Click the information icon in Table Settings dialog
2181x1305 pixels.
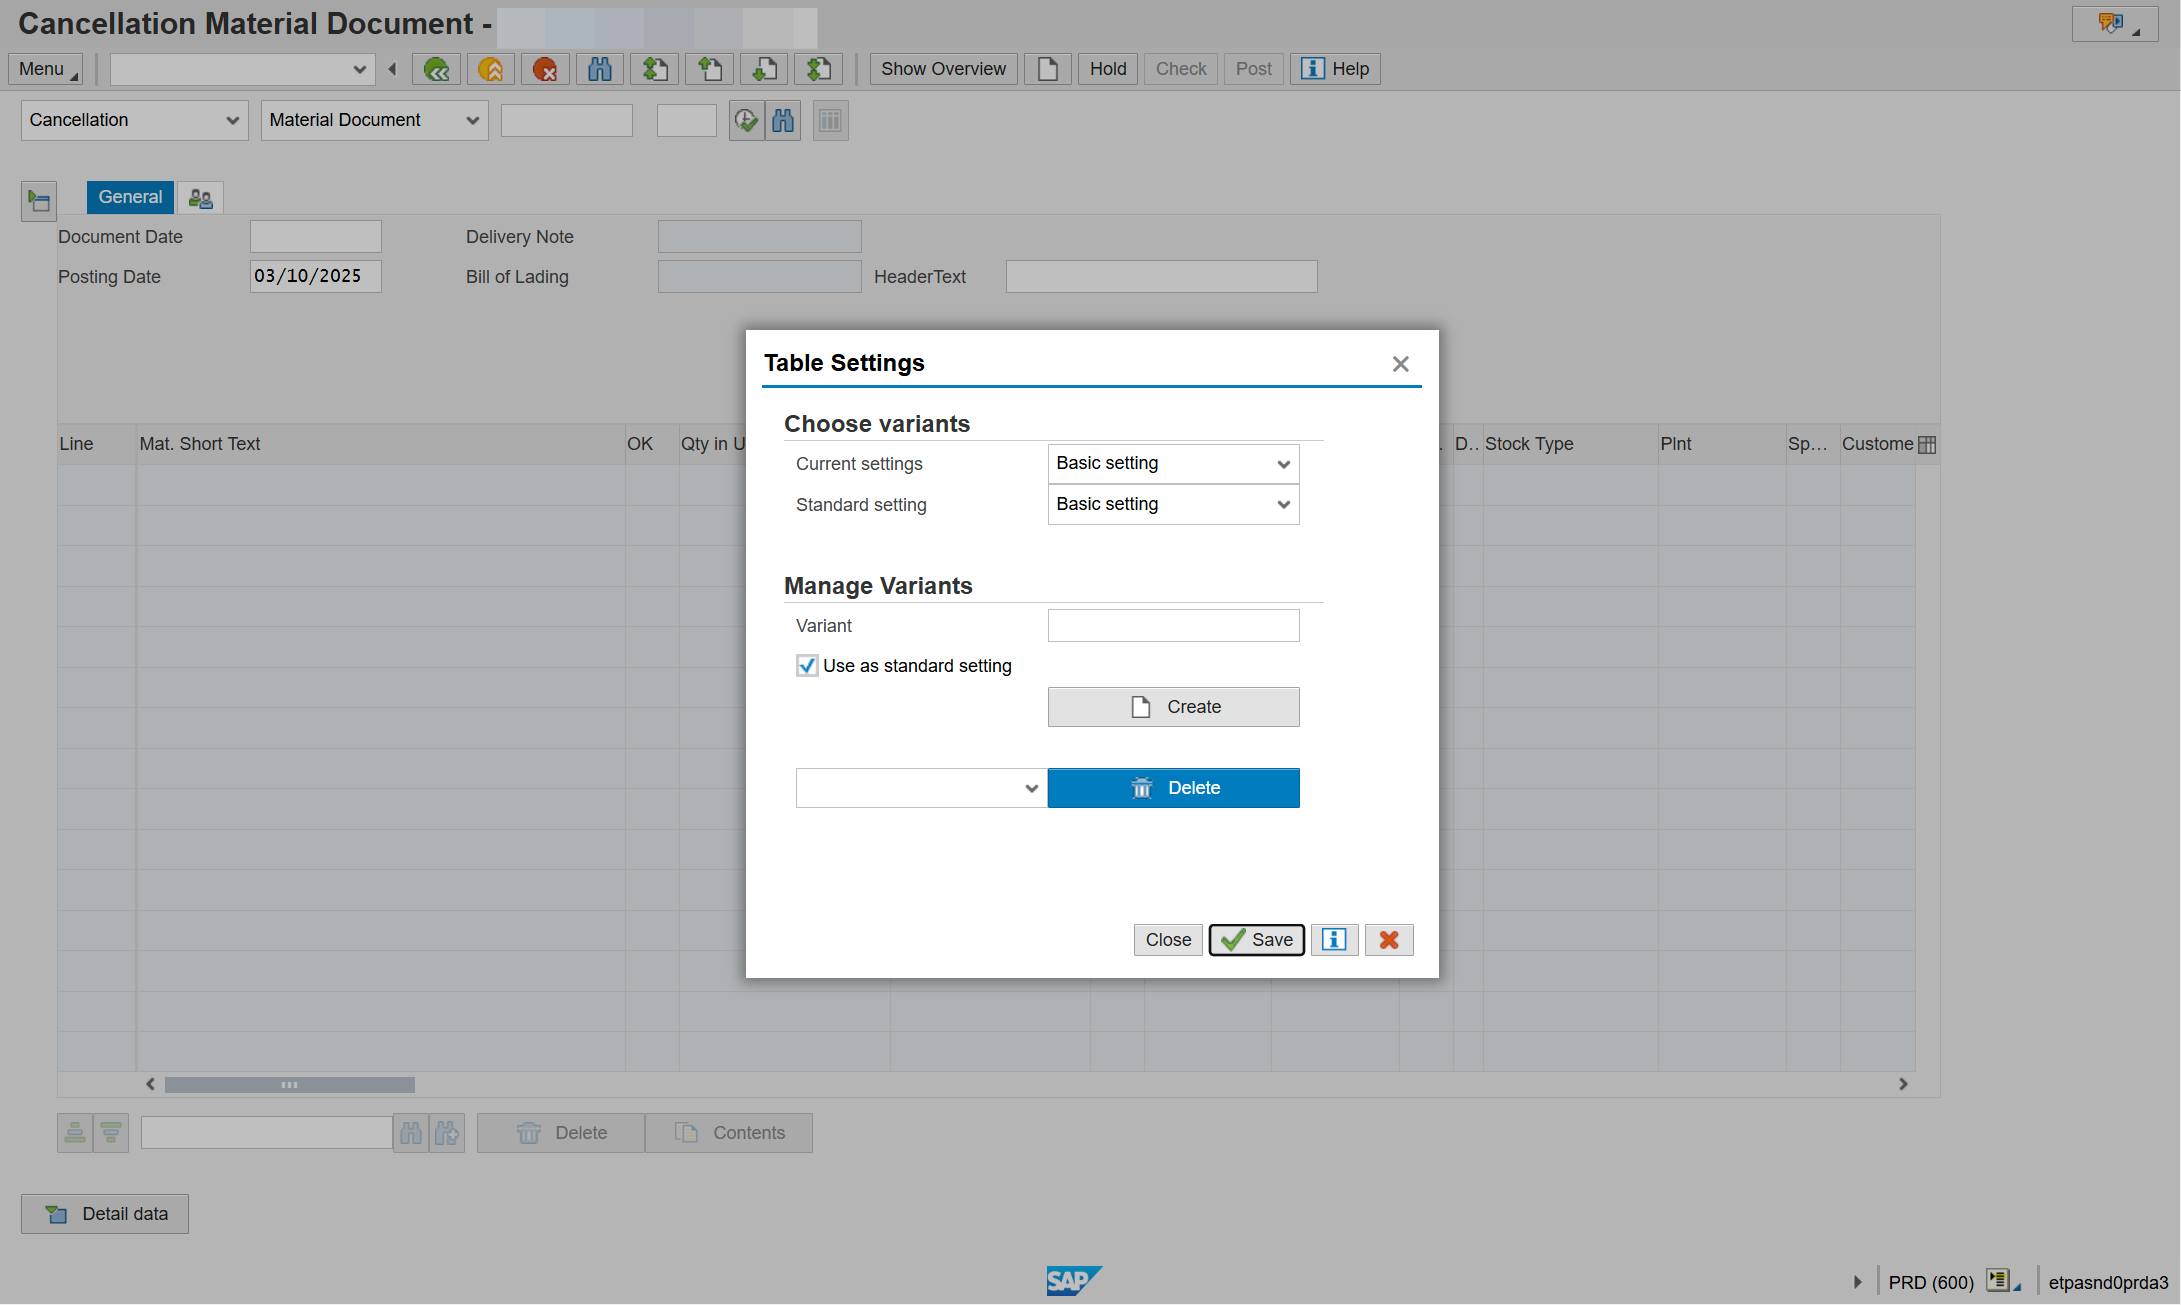point(1334,940)
